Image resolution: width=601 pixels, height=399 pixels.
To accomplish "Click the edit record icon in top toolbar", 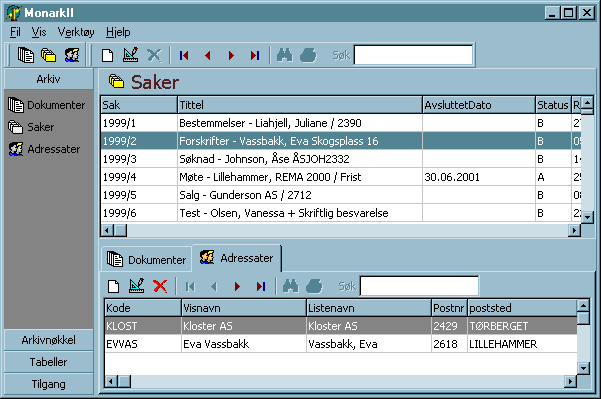I will pos(131,55).
